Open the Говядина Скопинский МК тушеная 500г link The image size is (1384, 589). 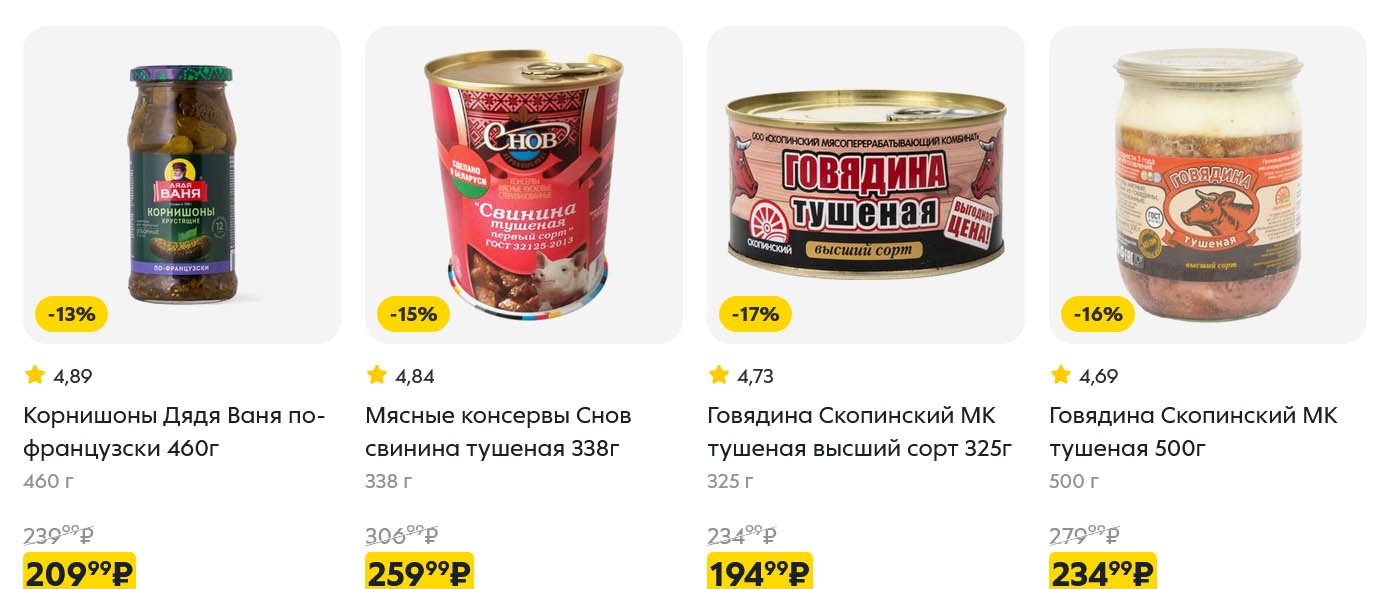click(1193, 432)
